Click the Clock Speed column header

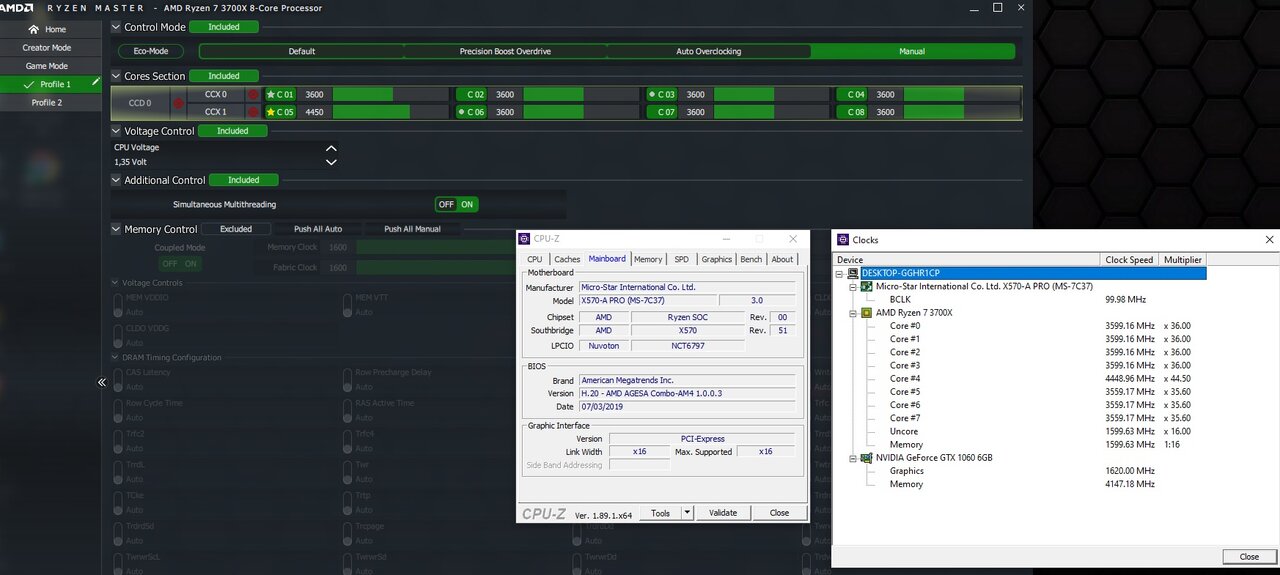(x=1129, y=260)
